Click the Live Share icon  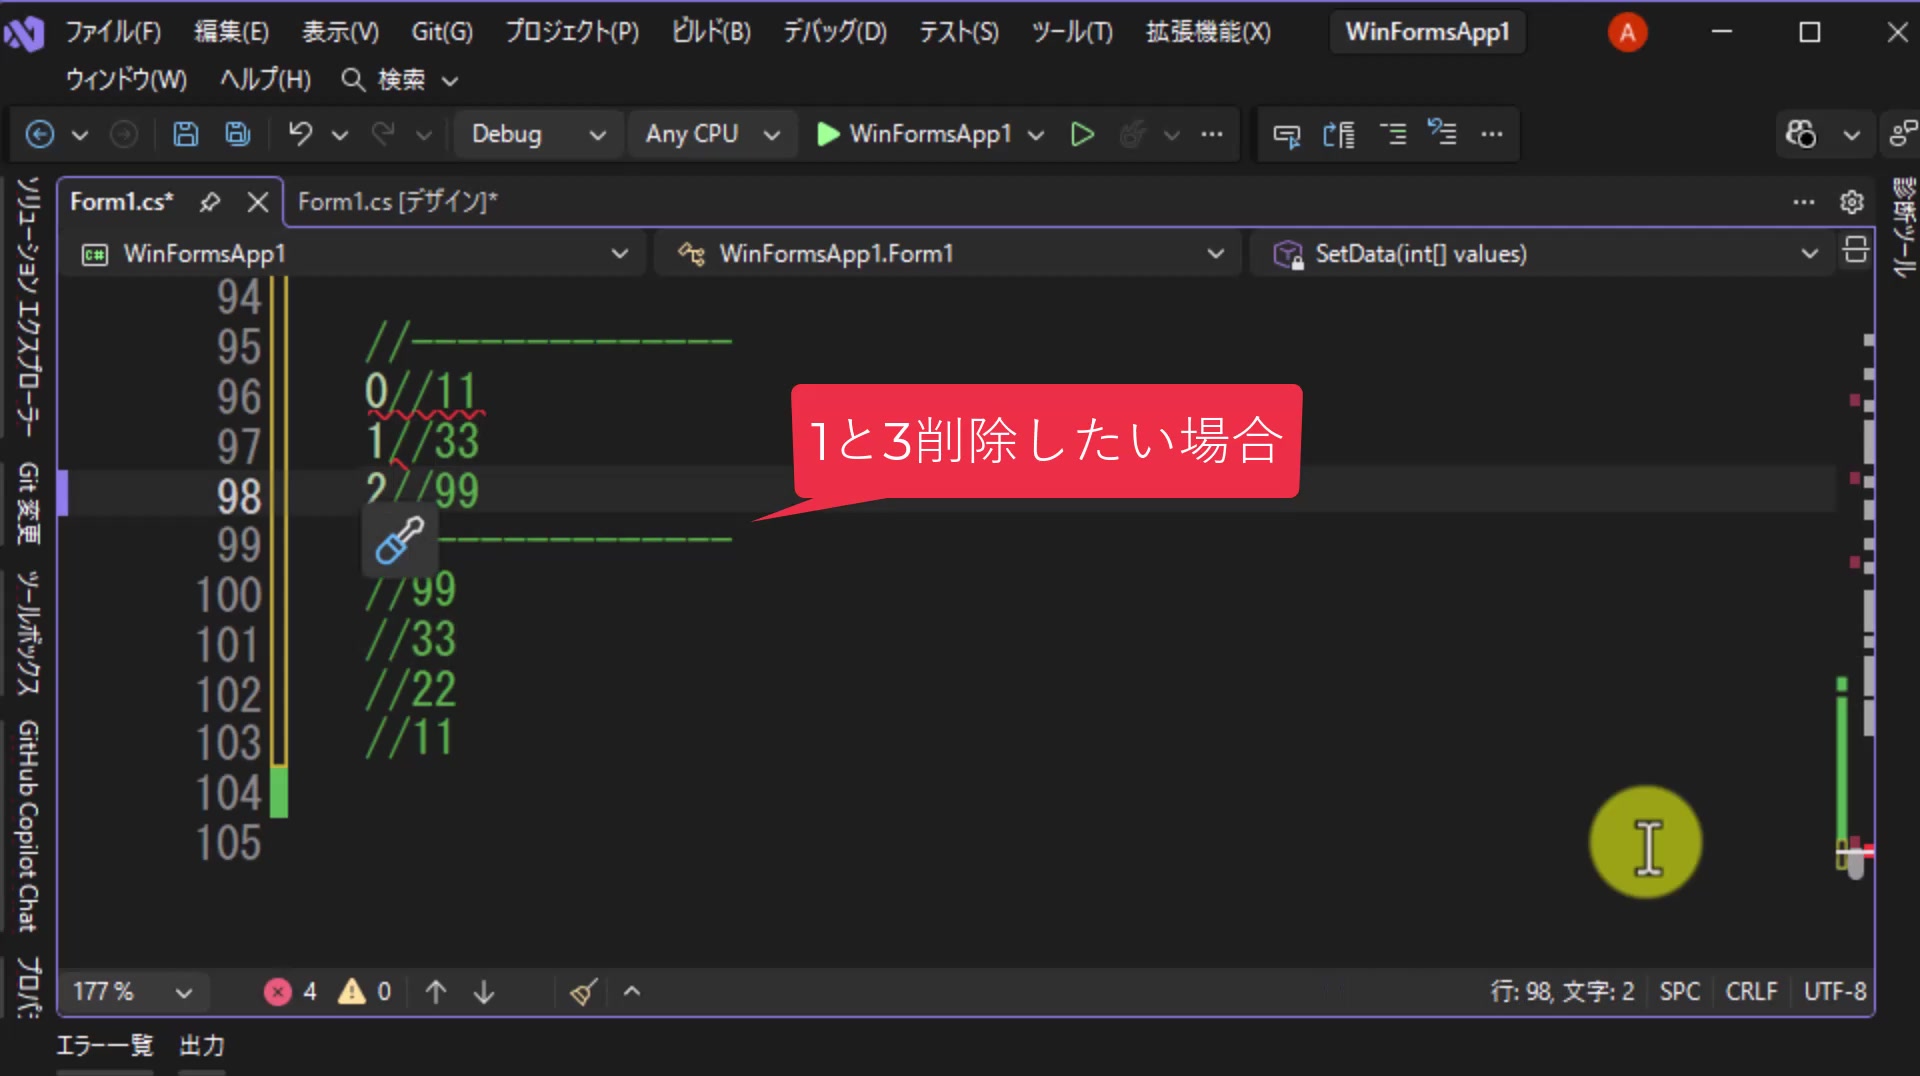click(1903, 134)
